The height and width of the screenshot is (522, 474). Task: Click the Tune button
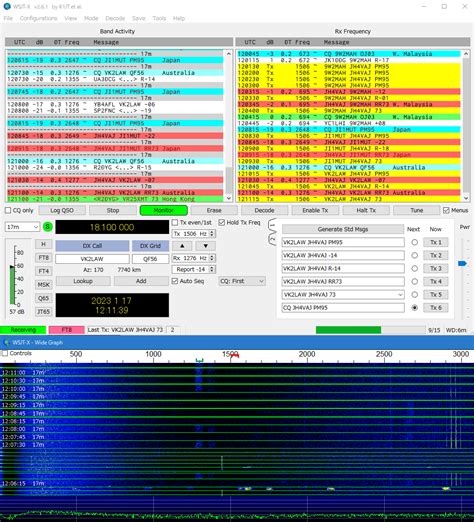[x=417, y=210]
